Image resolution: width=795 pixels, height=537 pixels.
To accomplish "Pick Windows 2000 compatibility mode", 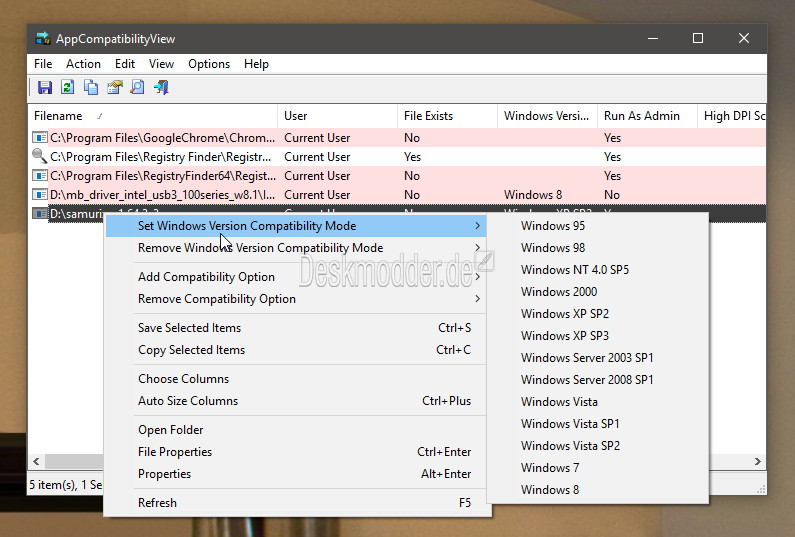I will (597, 292).
